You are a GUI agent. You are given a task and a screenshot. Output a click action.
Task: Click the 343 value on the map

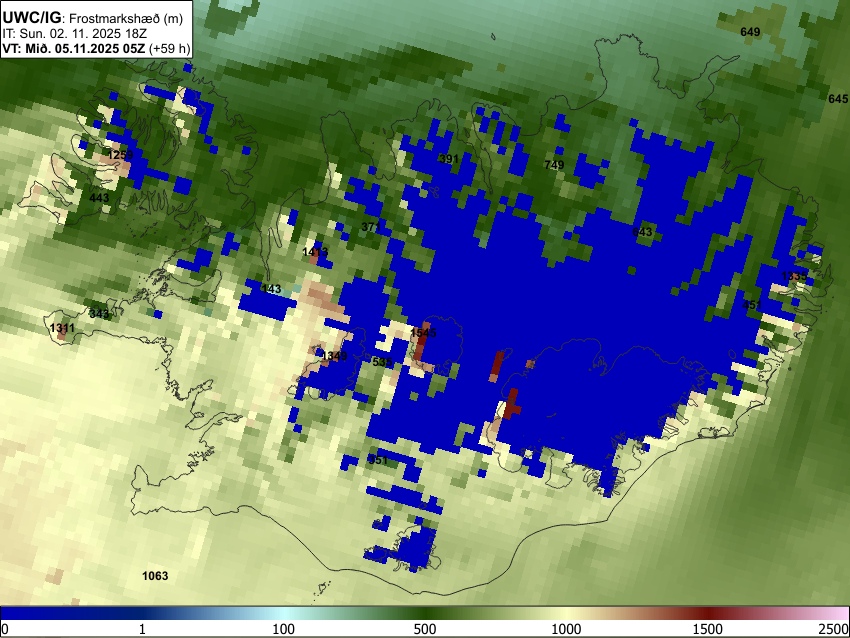pos(99,314)
